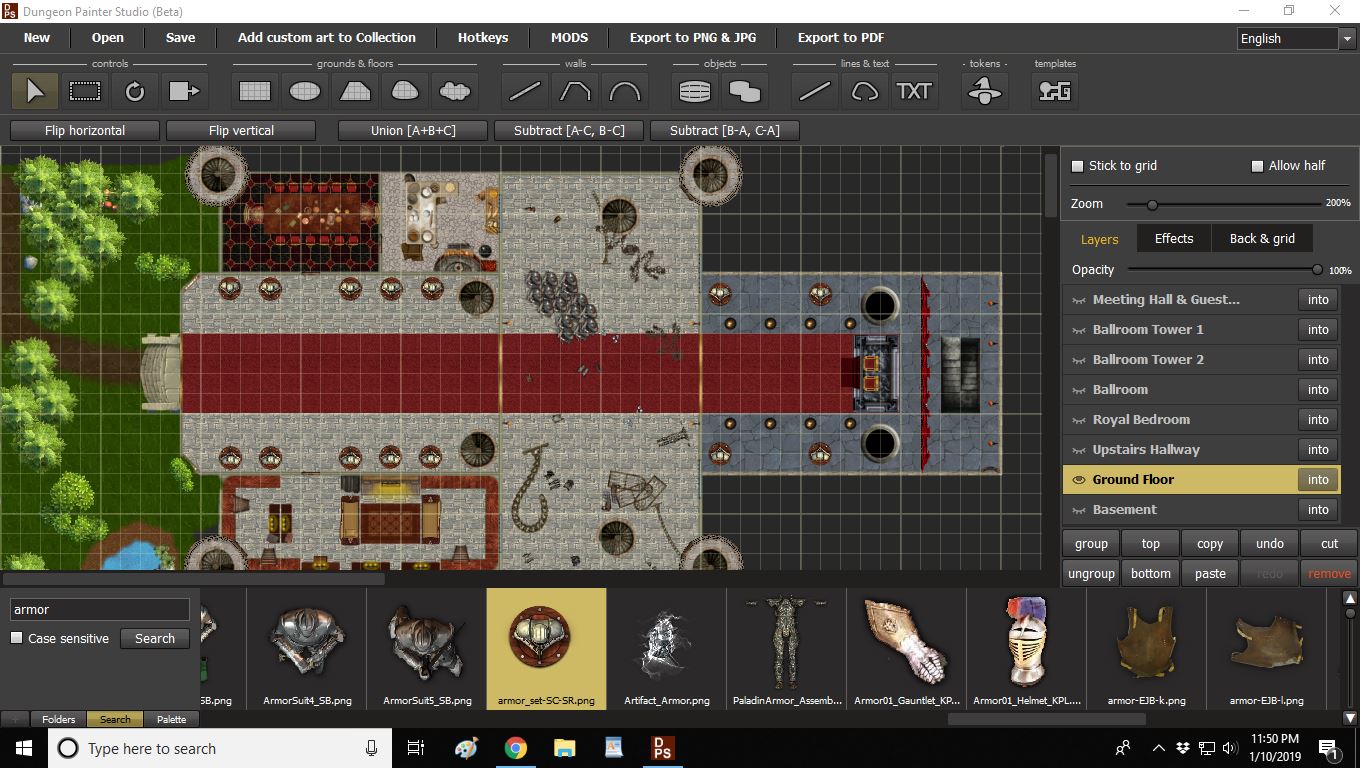Image resolution: width=1360 pixels, height=768 pixels.
Task: Show the hidden Basement layer
Action: point(1079,510)
